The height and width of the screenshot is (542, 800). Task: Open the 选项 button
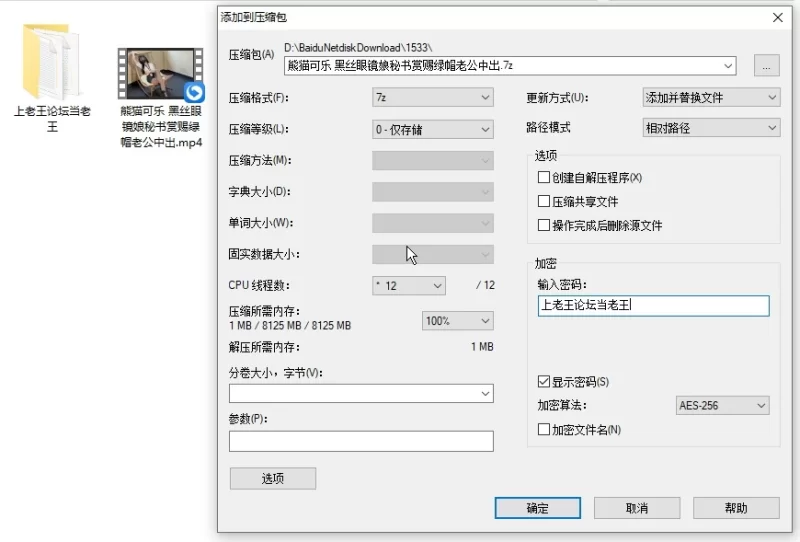272,479
